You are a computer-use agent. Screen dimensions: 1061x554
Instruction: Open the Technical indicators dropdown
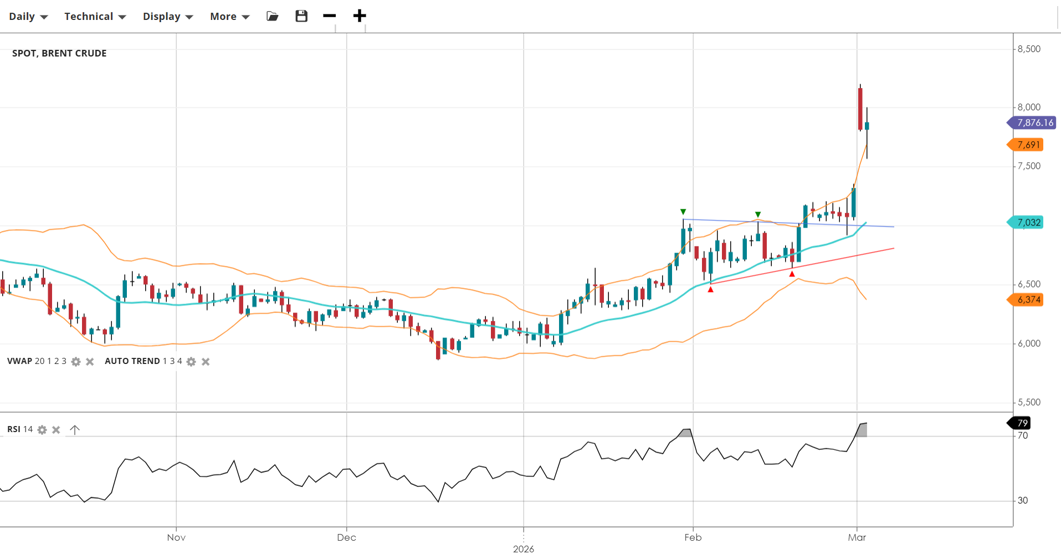(x=95, y=16)
